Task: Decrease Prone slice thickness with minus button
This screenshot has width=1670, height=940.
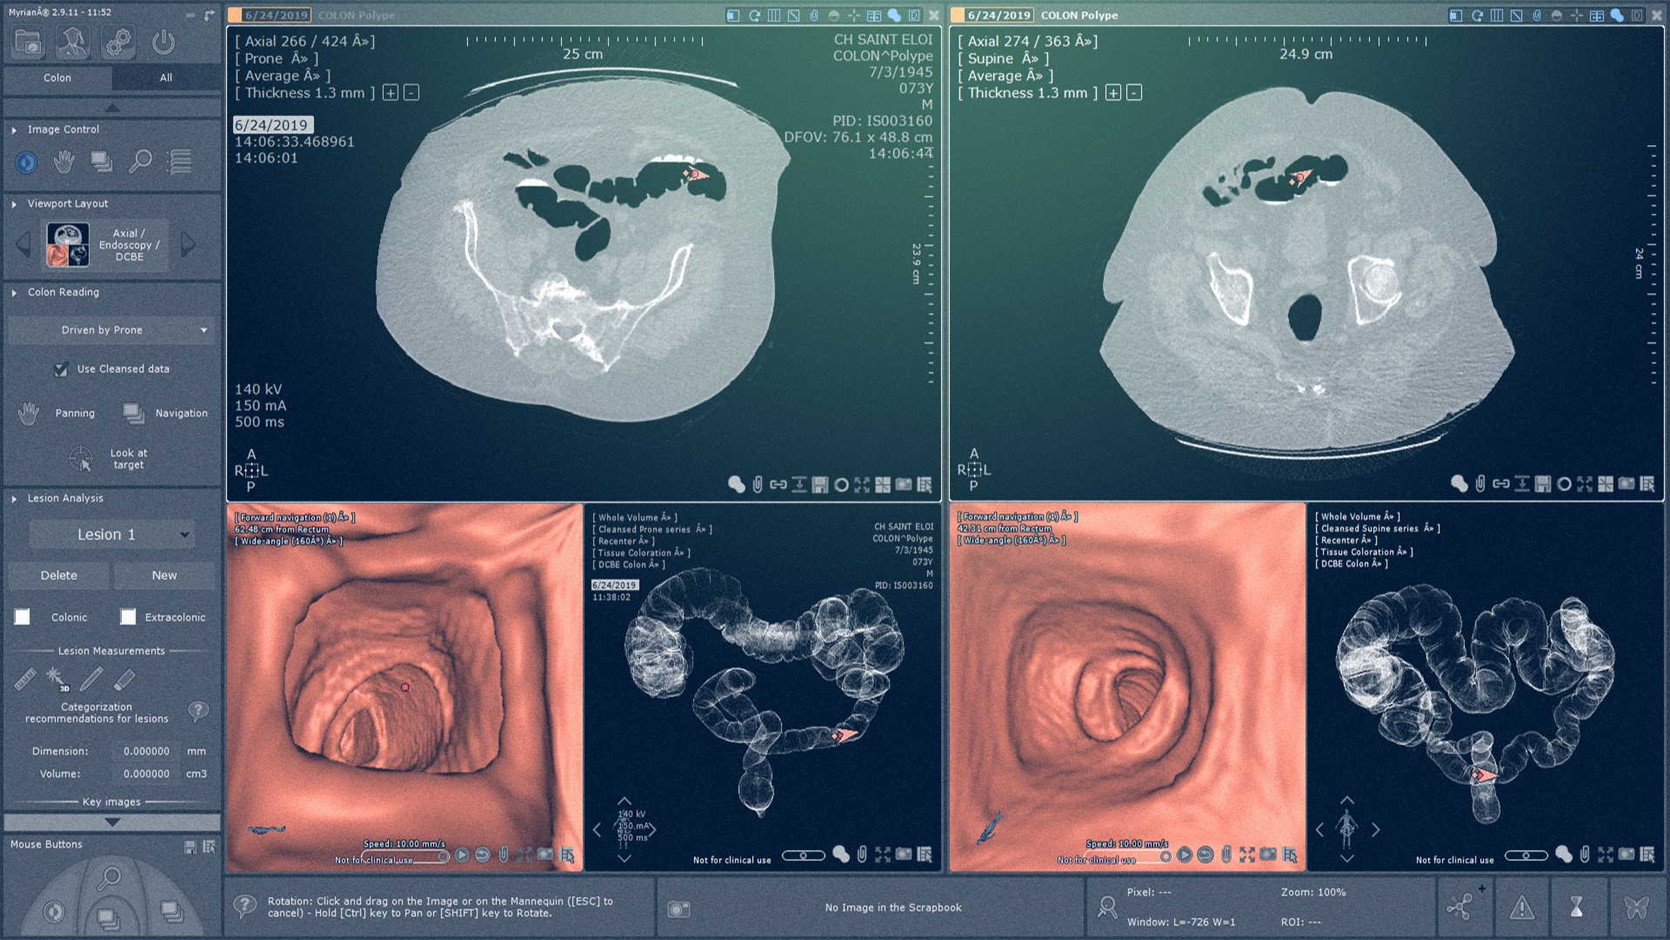Action: [x=411, y=93]
